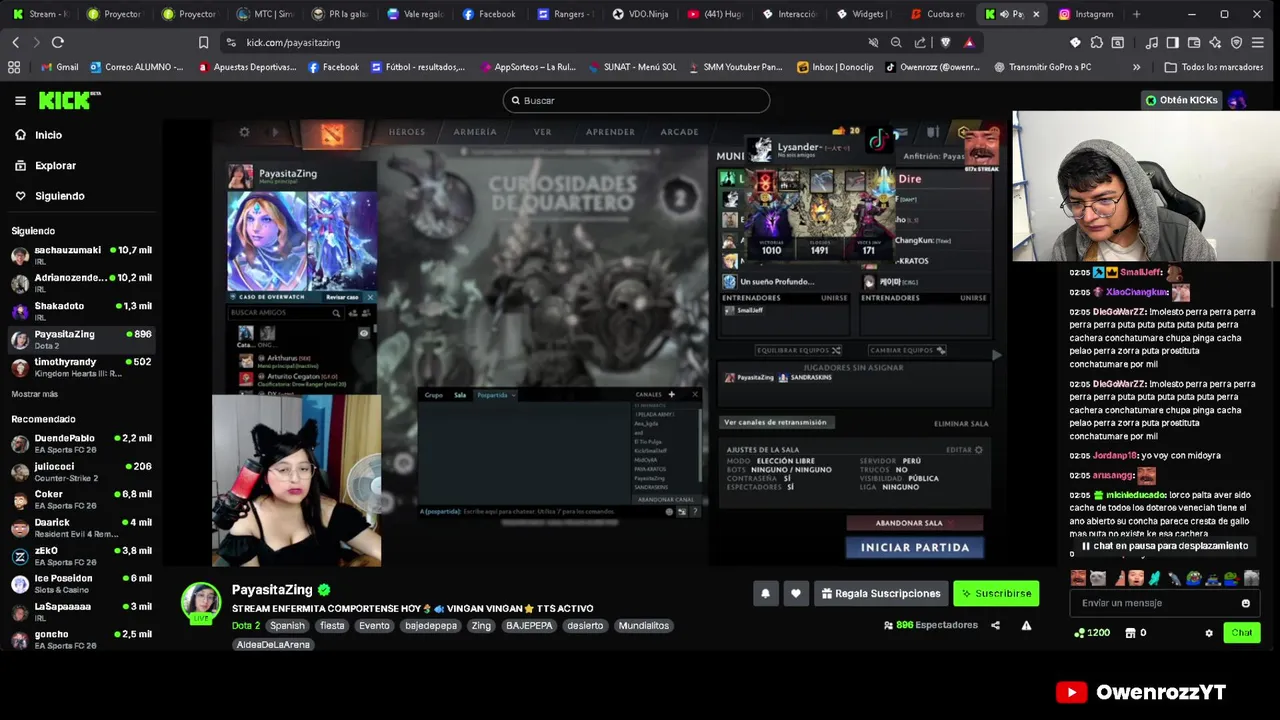Open site info icon beside kick.com URL
1280x720 pixels.
click(x=231, y=42)
